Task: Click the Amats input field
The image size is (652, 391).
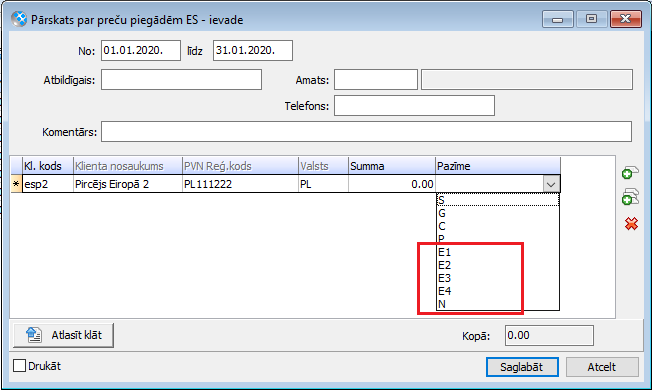Action: click(x=376, y=79)
